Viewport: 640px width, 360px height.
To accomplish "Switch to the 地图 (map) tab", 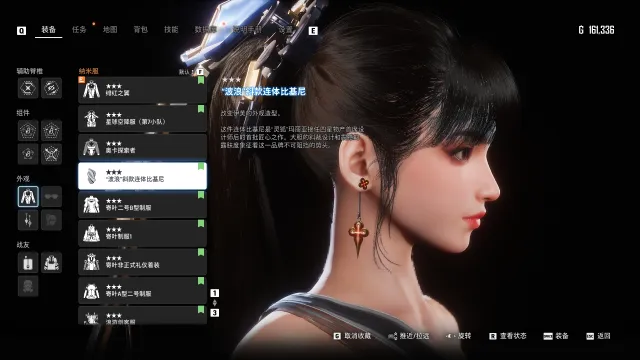I will click(x=110, y=30).
